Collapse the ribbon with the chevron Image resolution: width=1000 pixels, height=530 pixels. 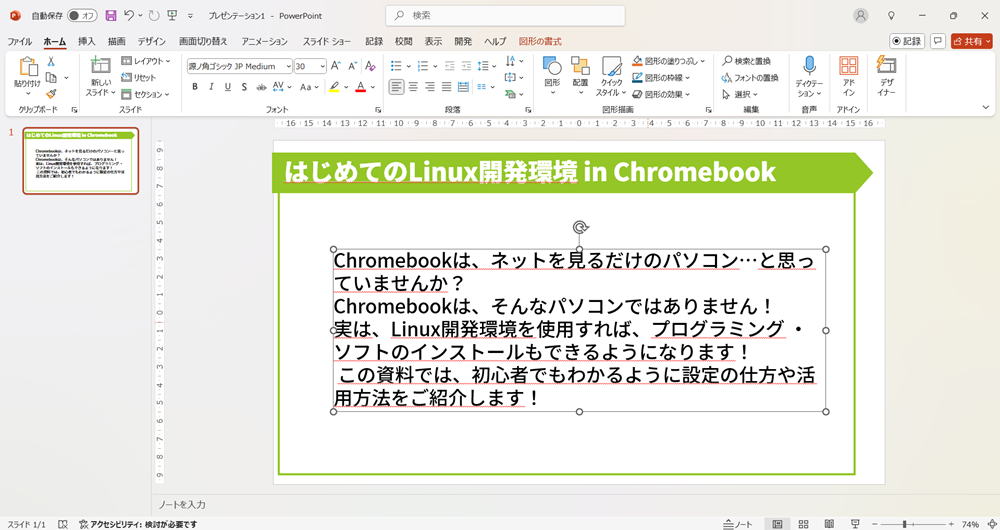click(986, 108)
